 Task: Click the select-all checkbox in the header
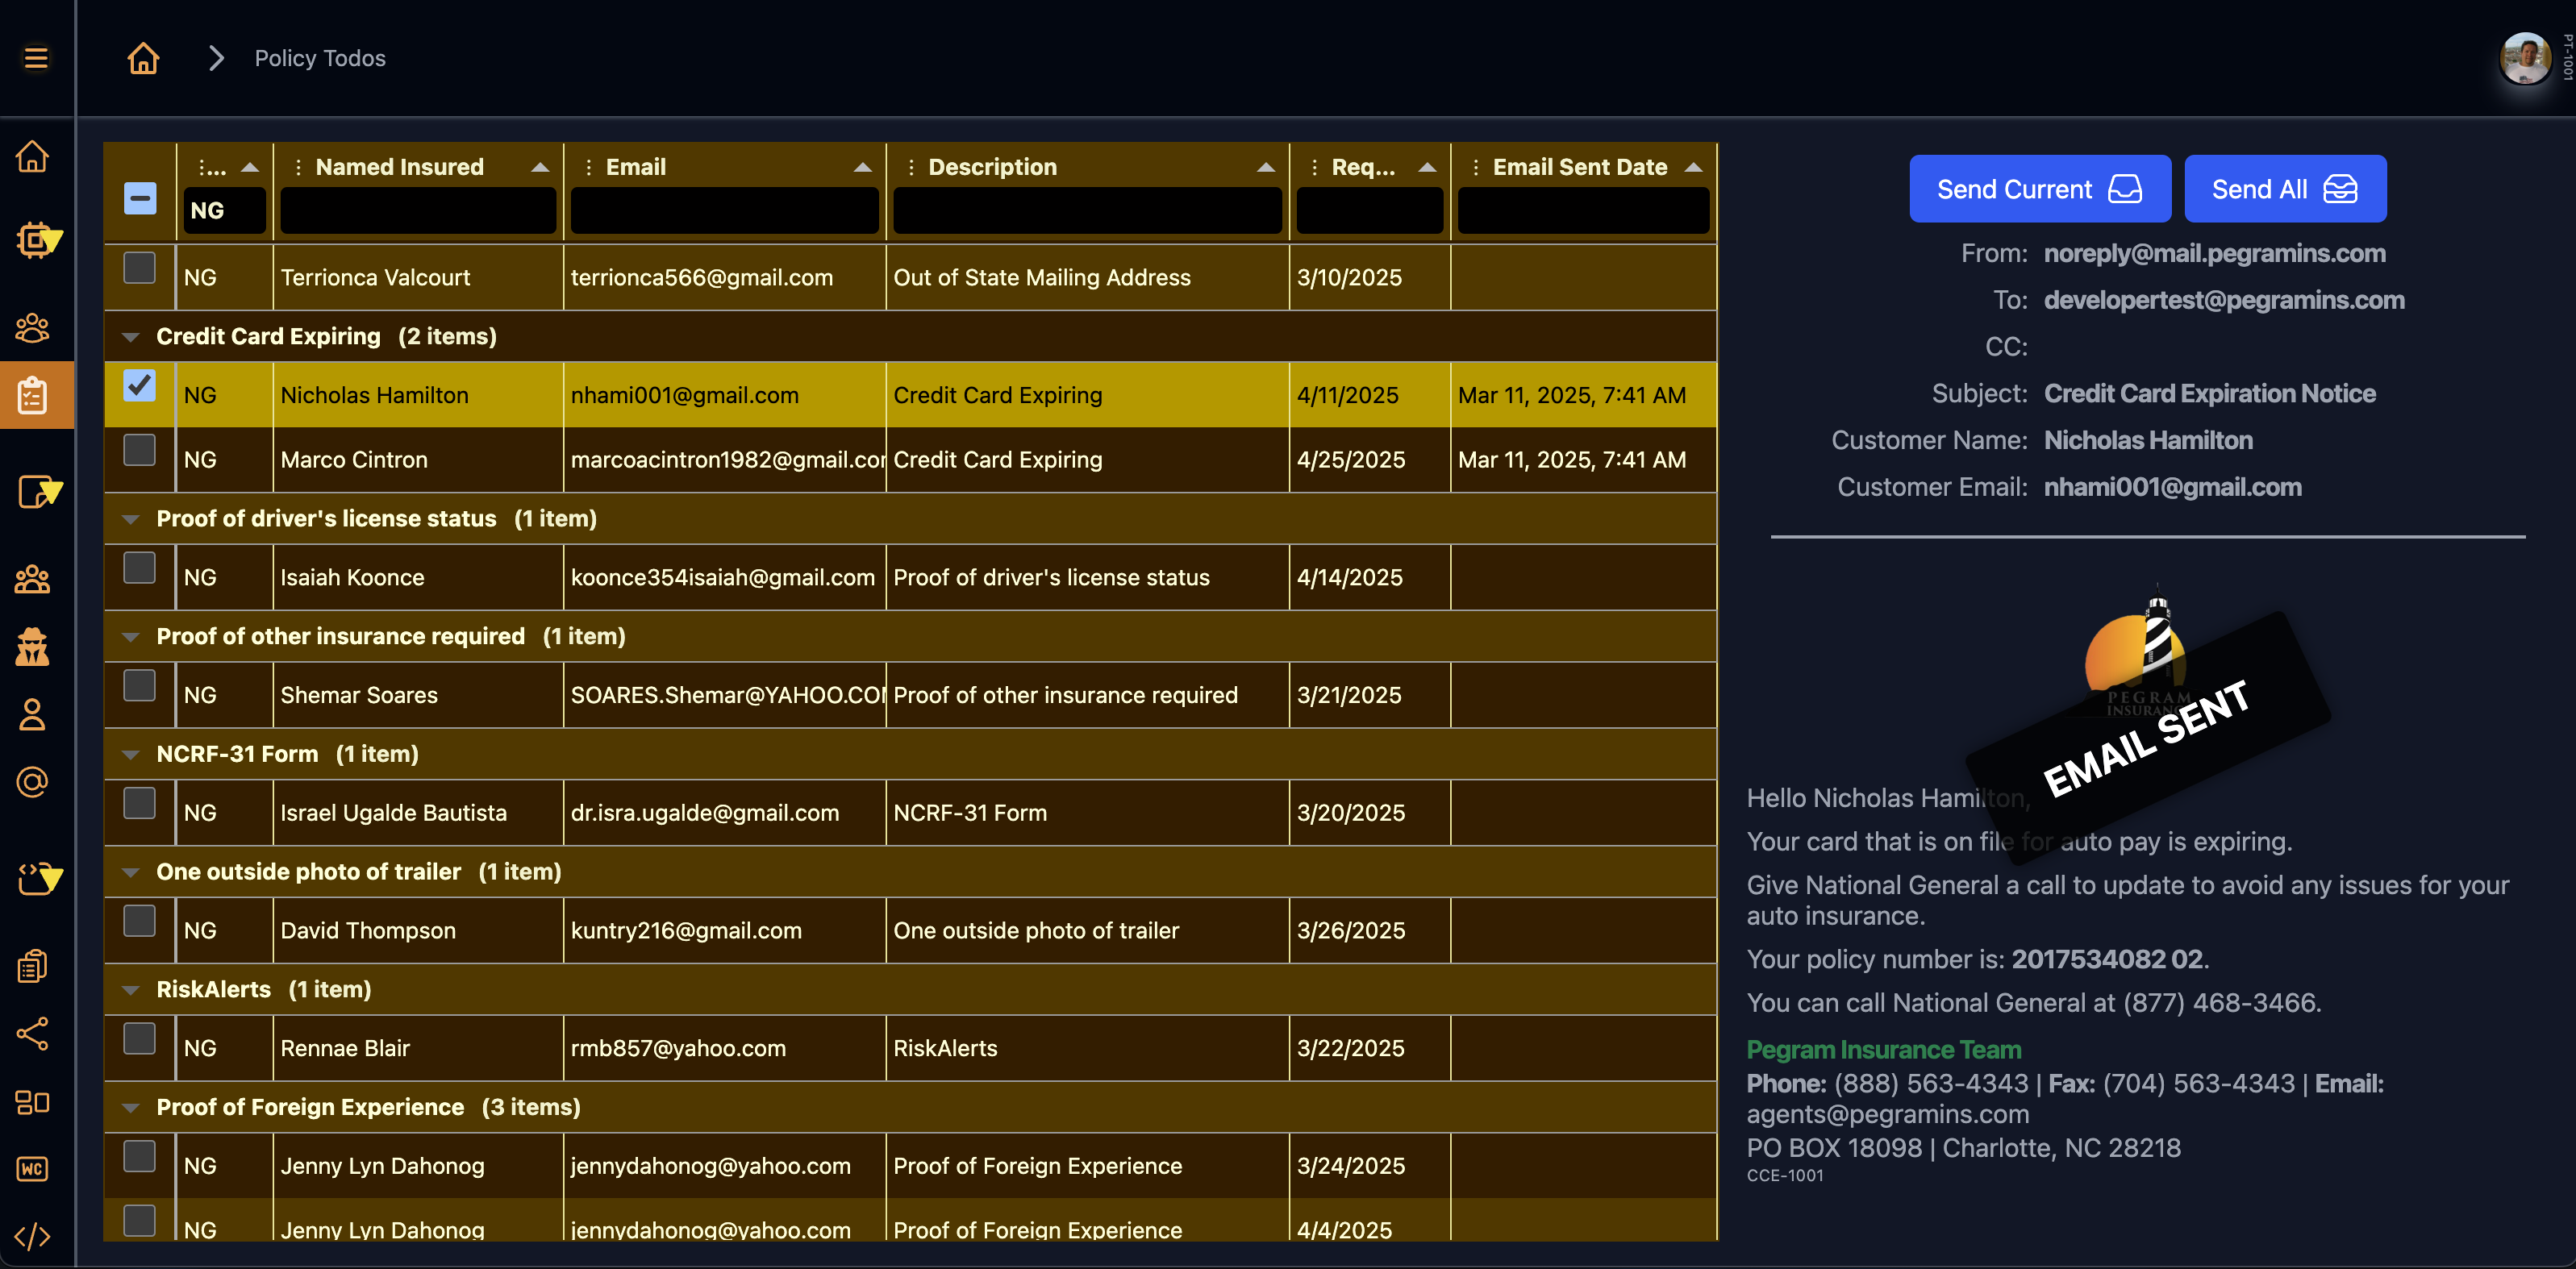pyautogui.click(x=140, y=198)
